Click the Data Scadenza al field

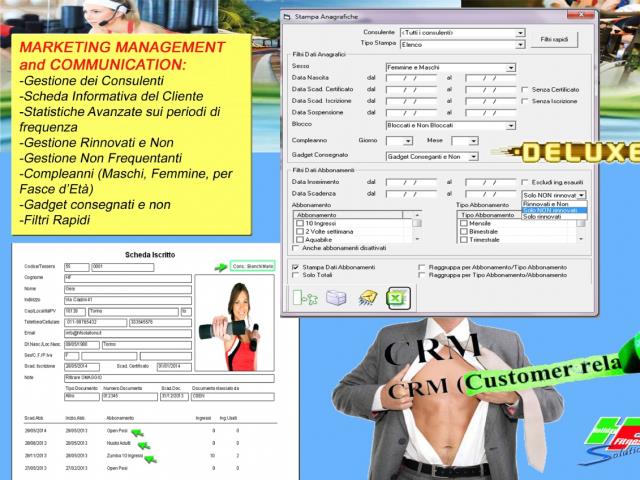[491, 194]
